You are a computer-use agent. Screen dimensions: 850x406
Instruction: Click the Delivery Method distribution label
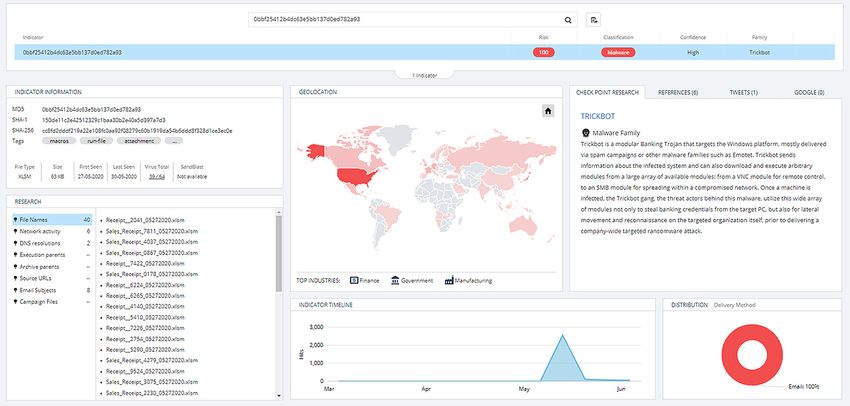click(x=735, y=305)
